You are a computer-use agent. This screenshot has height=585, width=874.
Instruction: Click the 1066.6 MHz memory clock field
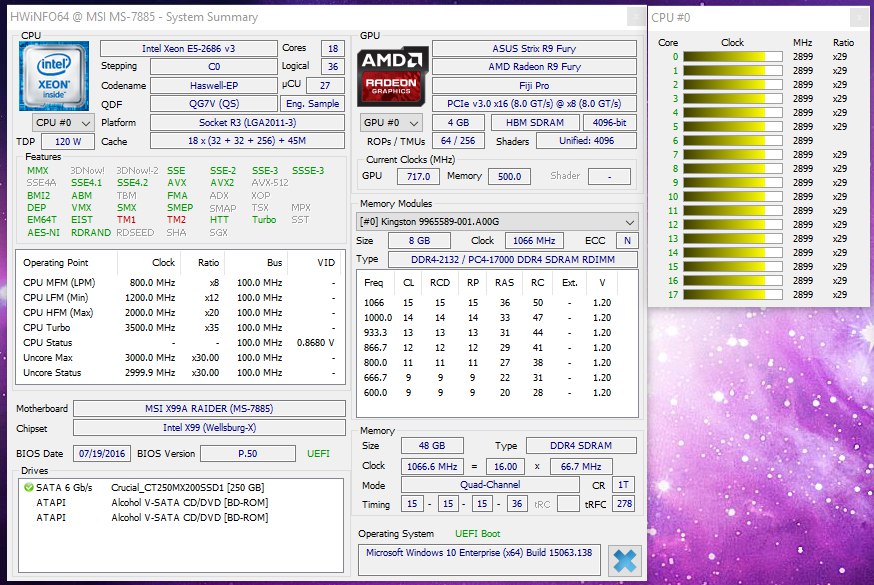pos(432,466)
